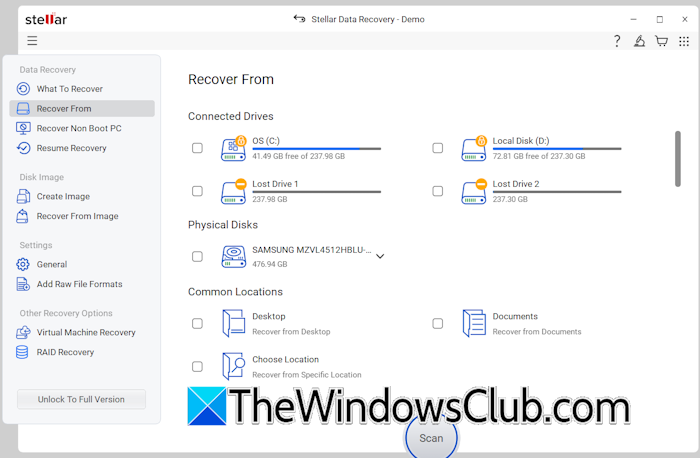Click the Lost Drive 1 capacity bar
700x458 pixels.
[x=317, y=192]
